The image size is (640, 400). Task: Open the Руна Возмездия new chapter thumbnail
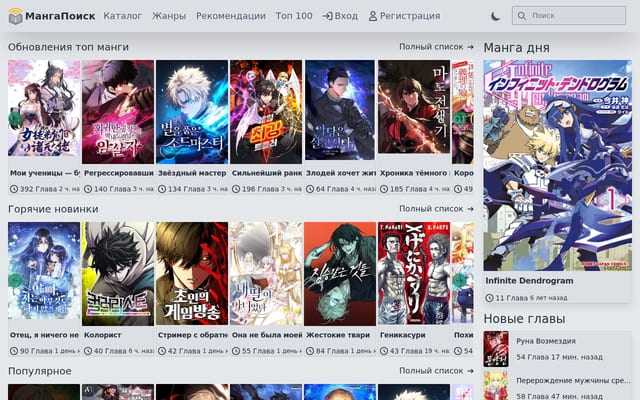coord(496,349)
